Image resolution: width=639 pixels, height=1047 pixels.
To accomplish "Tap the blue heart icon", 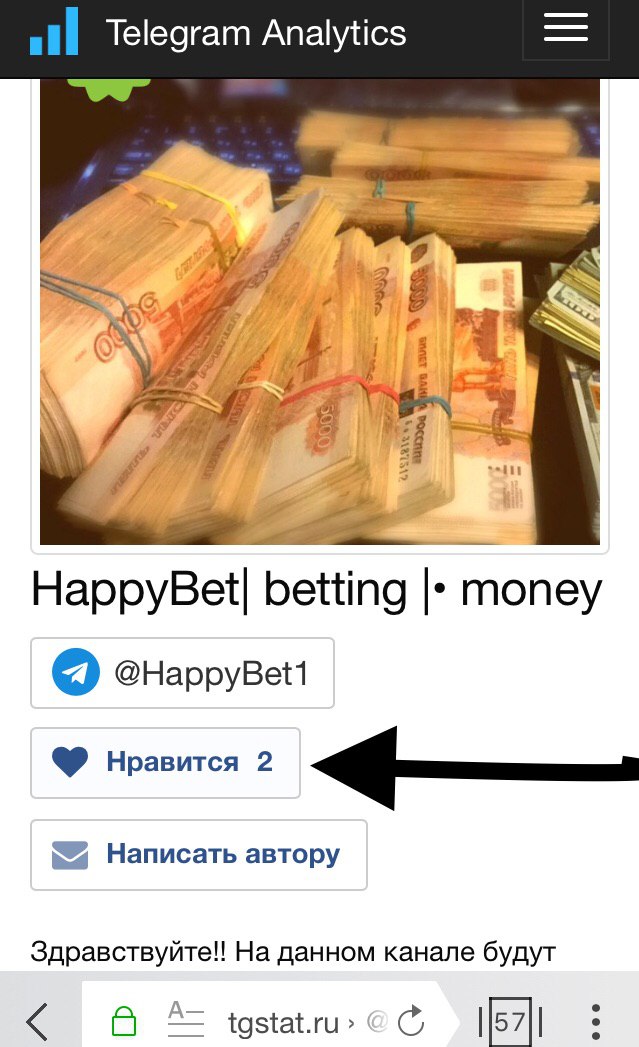I will click(70, 762).
